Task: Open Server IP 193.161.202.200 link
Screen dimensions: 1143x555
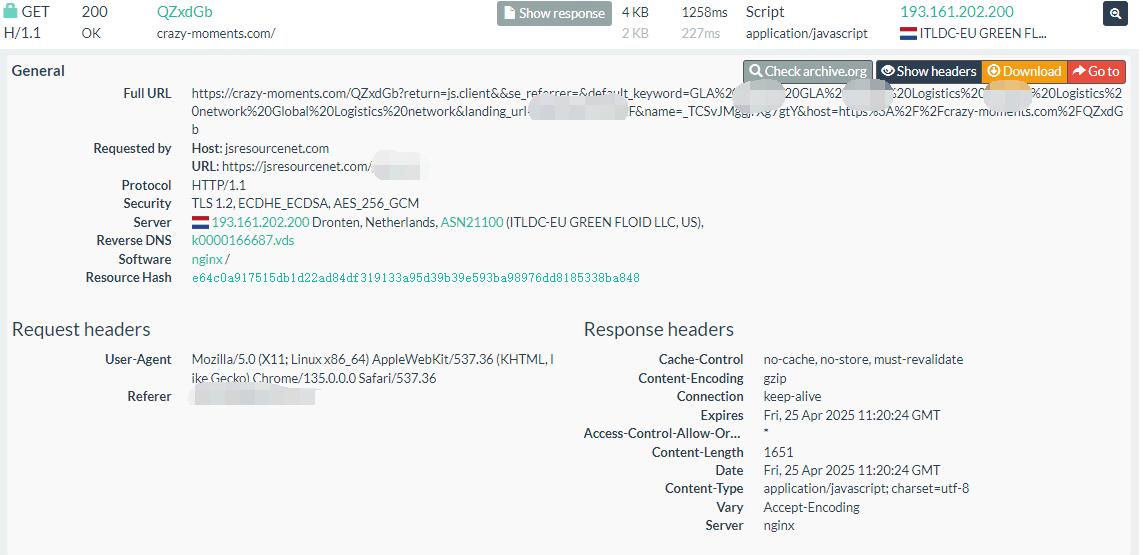Action: 260,222
